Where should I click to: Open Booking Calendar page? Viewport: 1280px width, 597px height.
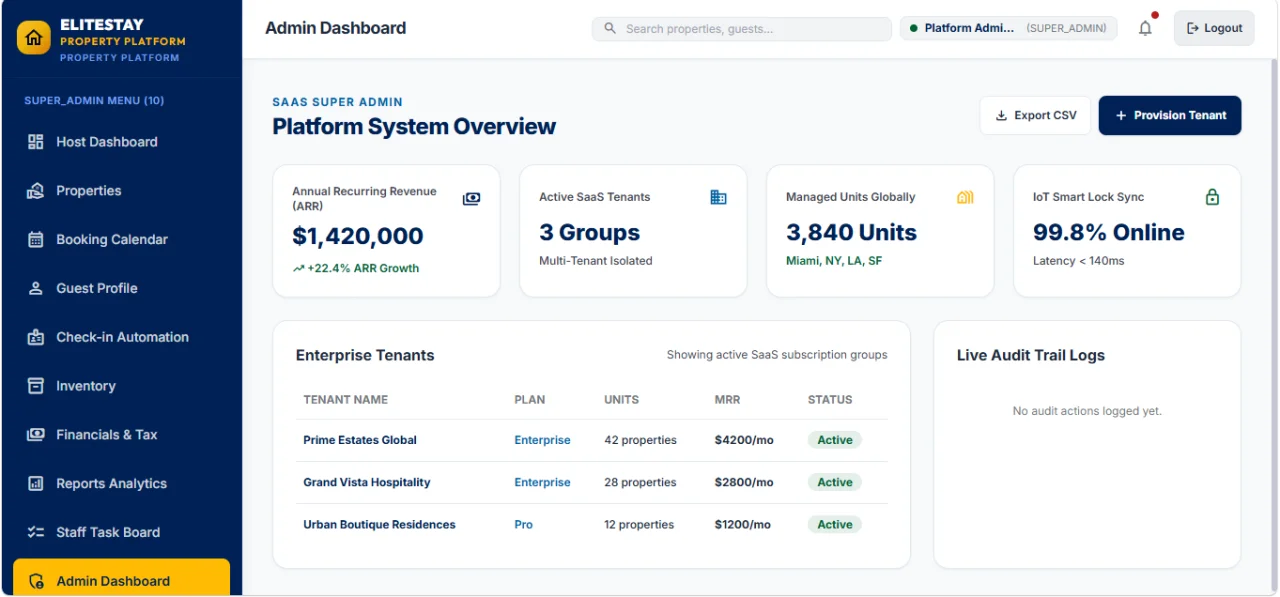click(121, 240)
